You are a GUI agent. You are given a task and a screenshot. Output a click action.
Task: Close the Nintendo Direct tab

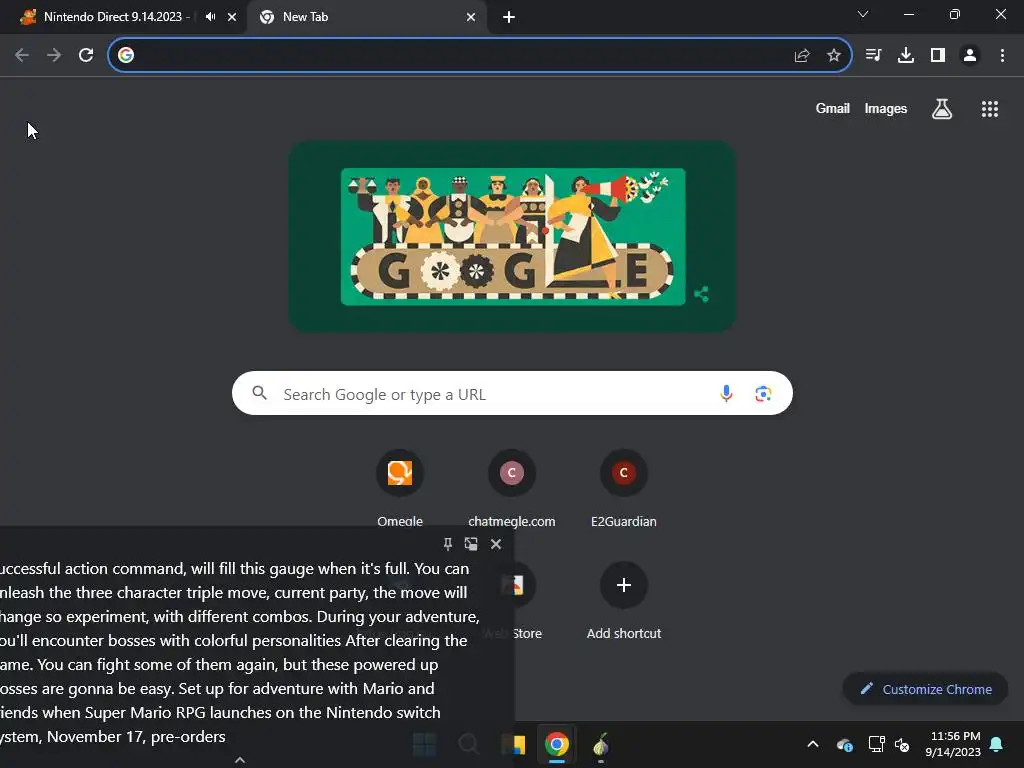tap(232, 17)
